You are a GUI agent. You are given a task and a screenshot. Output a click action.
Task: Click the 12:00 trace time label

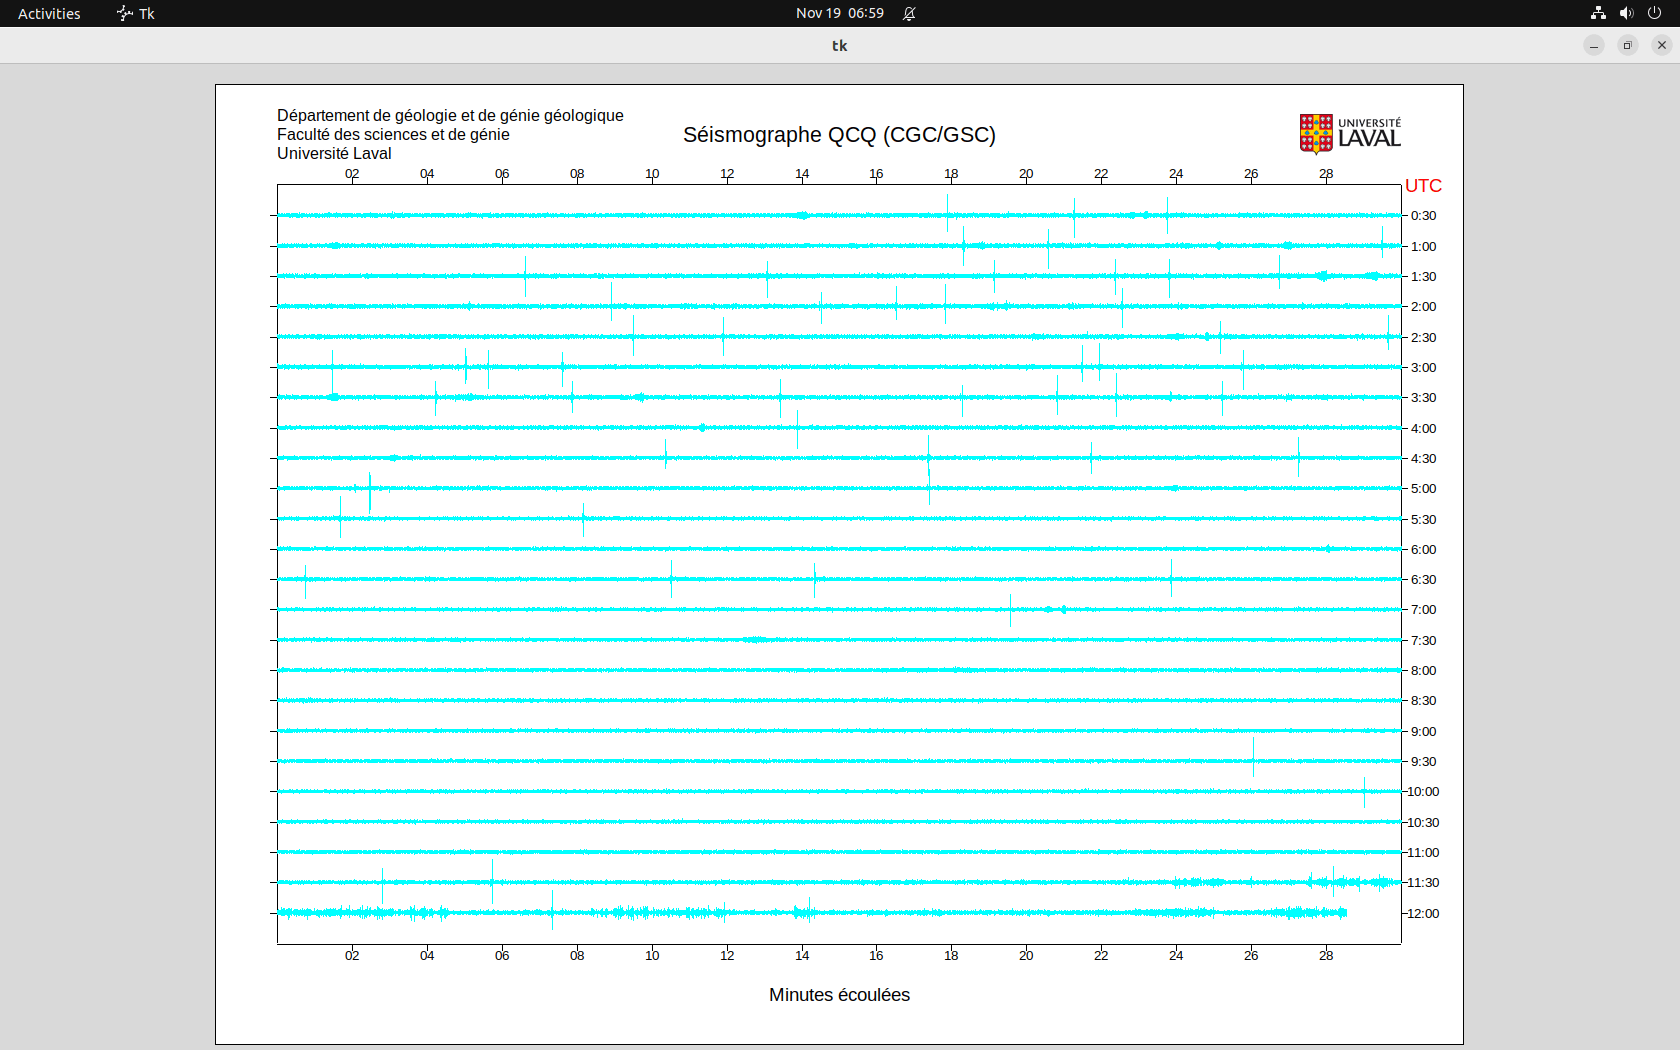click(1423, 914)
